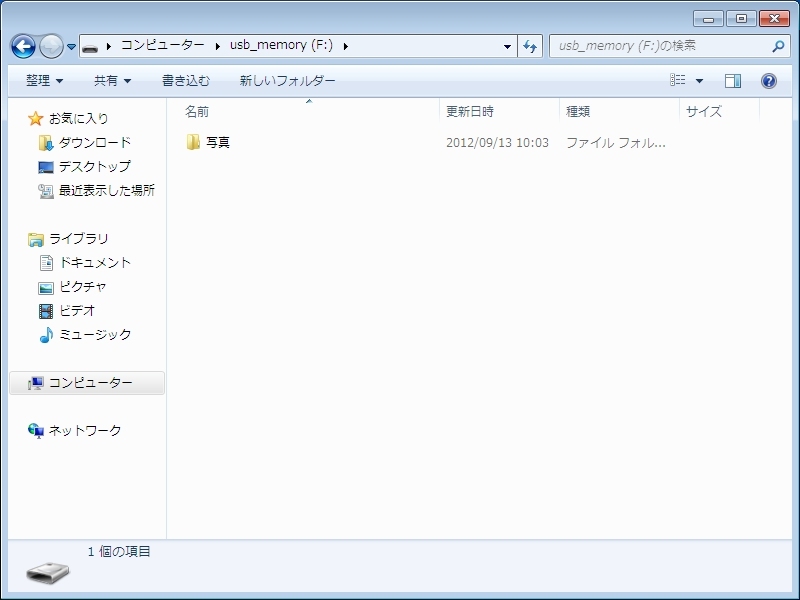Open 最近表示した場所 in navigation pane
The image size is (800, 600).
[107, 190]
